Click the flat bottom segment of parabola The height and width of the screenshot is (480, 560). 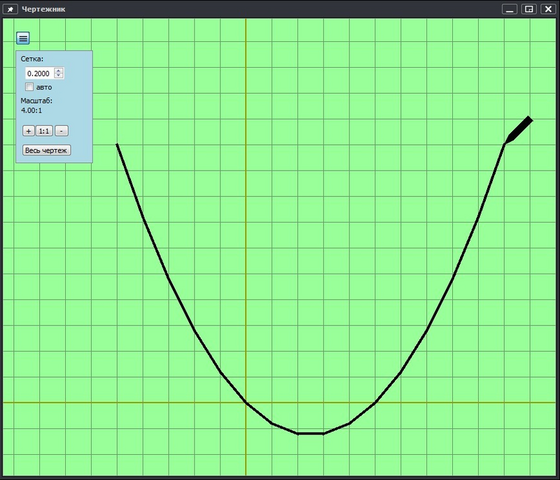(x=311, y=434)
